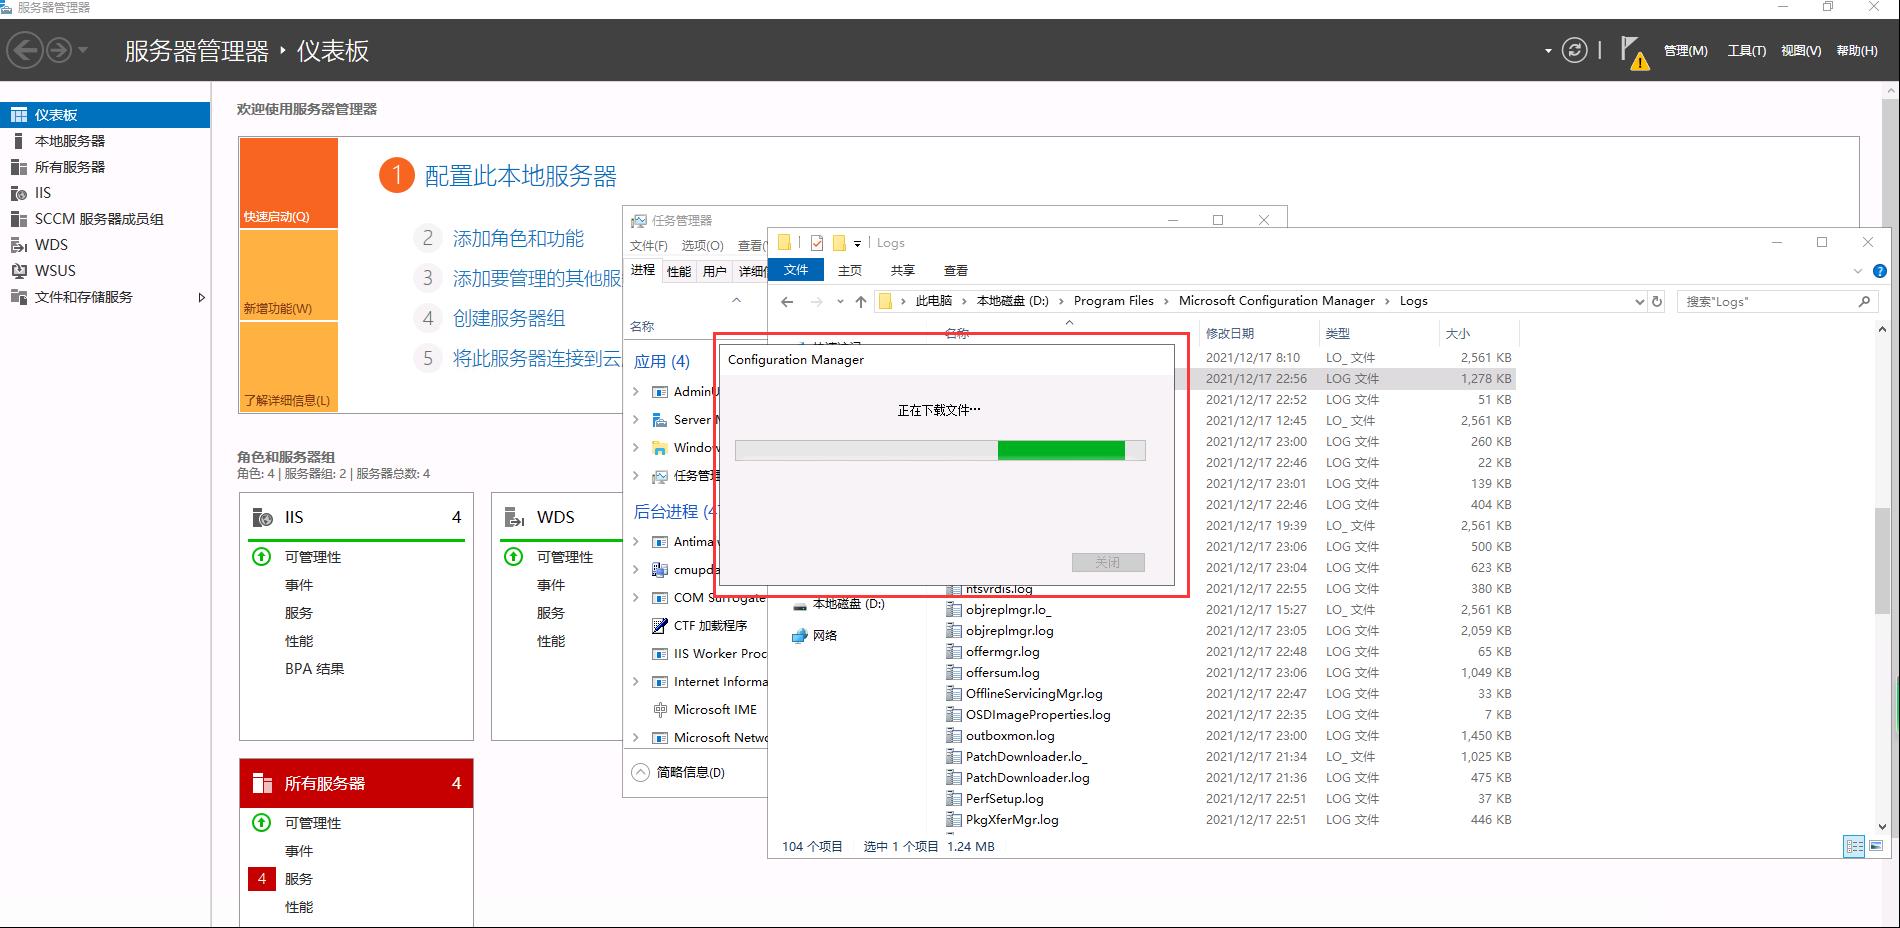Click the 配置此本地服务器 link
This screenshot has height=928, width=1900.
[x=520, y=176]
